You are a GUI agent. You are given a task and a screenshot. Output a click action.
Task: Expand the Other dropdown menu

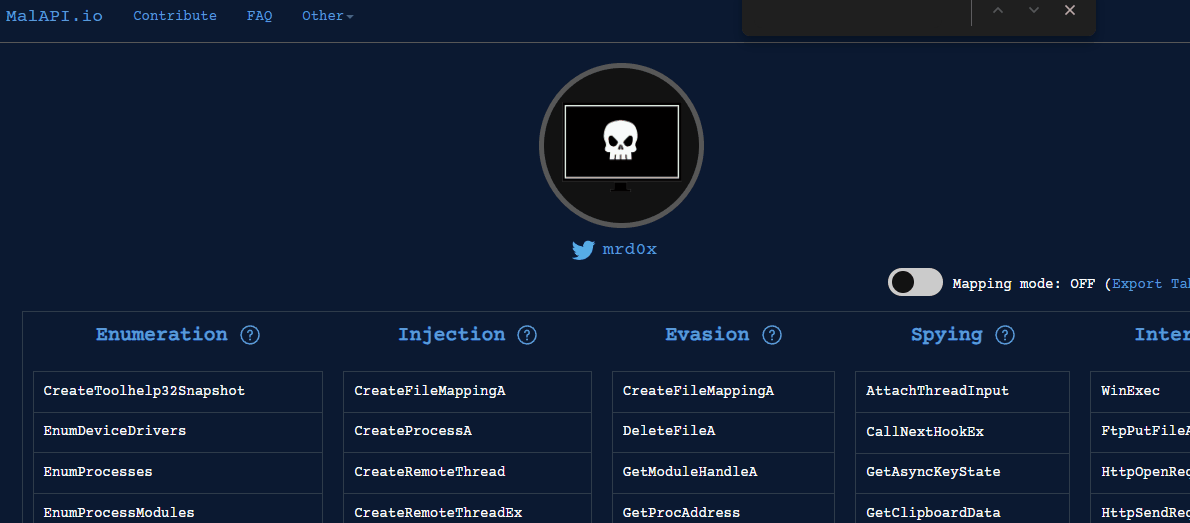coord(327,16)
